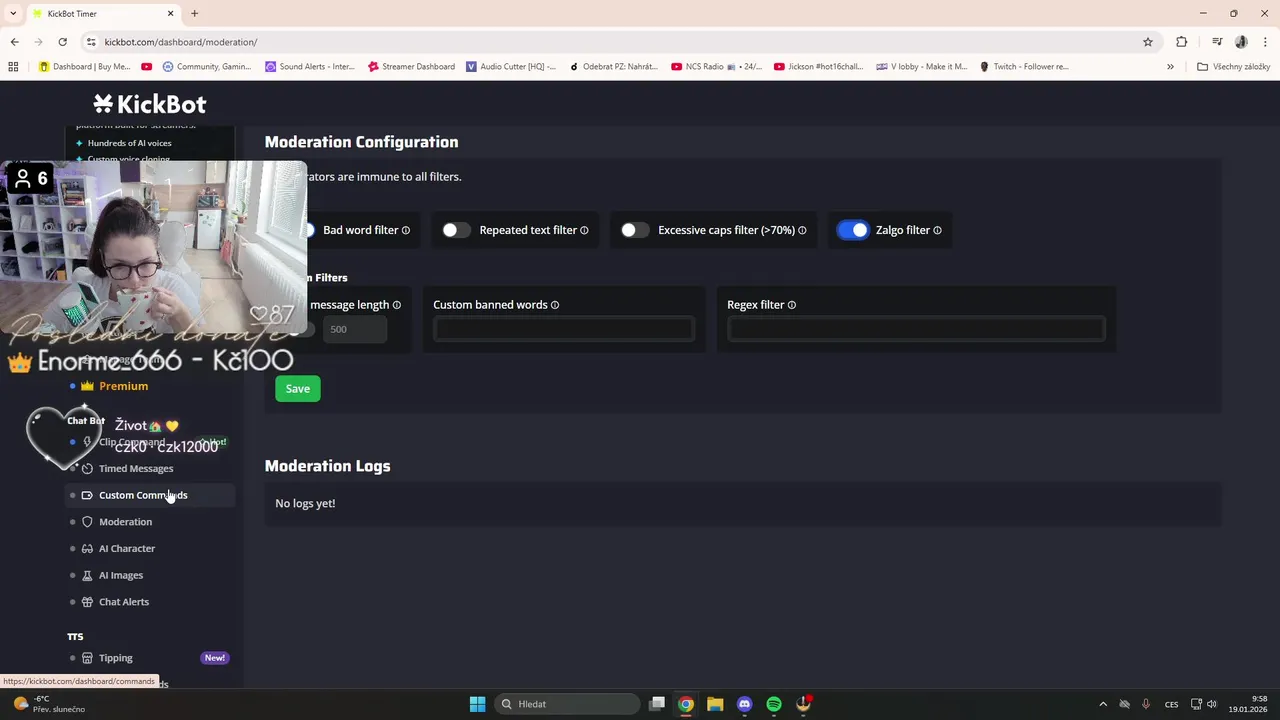The width and height of the screenshot is (1280, 720).
Task: Click the green Save button
Action: point(298,389)
